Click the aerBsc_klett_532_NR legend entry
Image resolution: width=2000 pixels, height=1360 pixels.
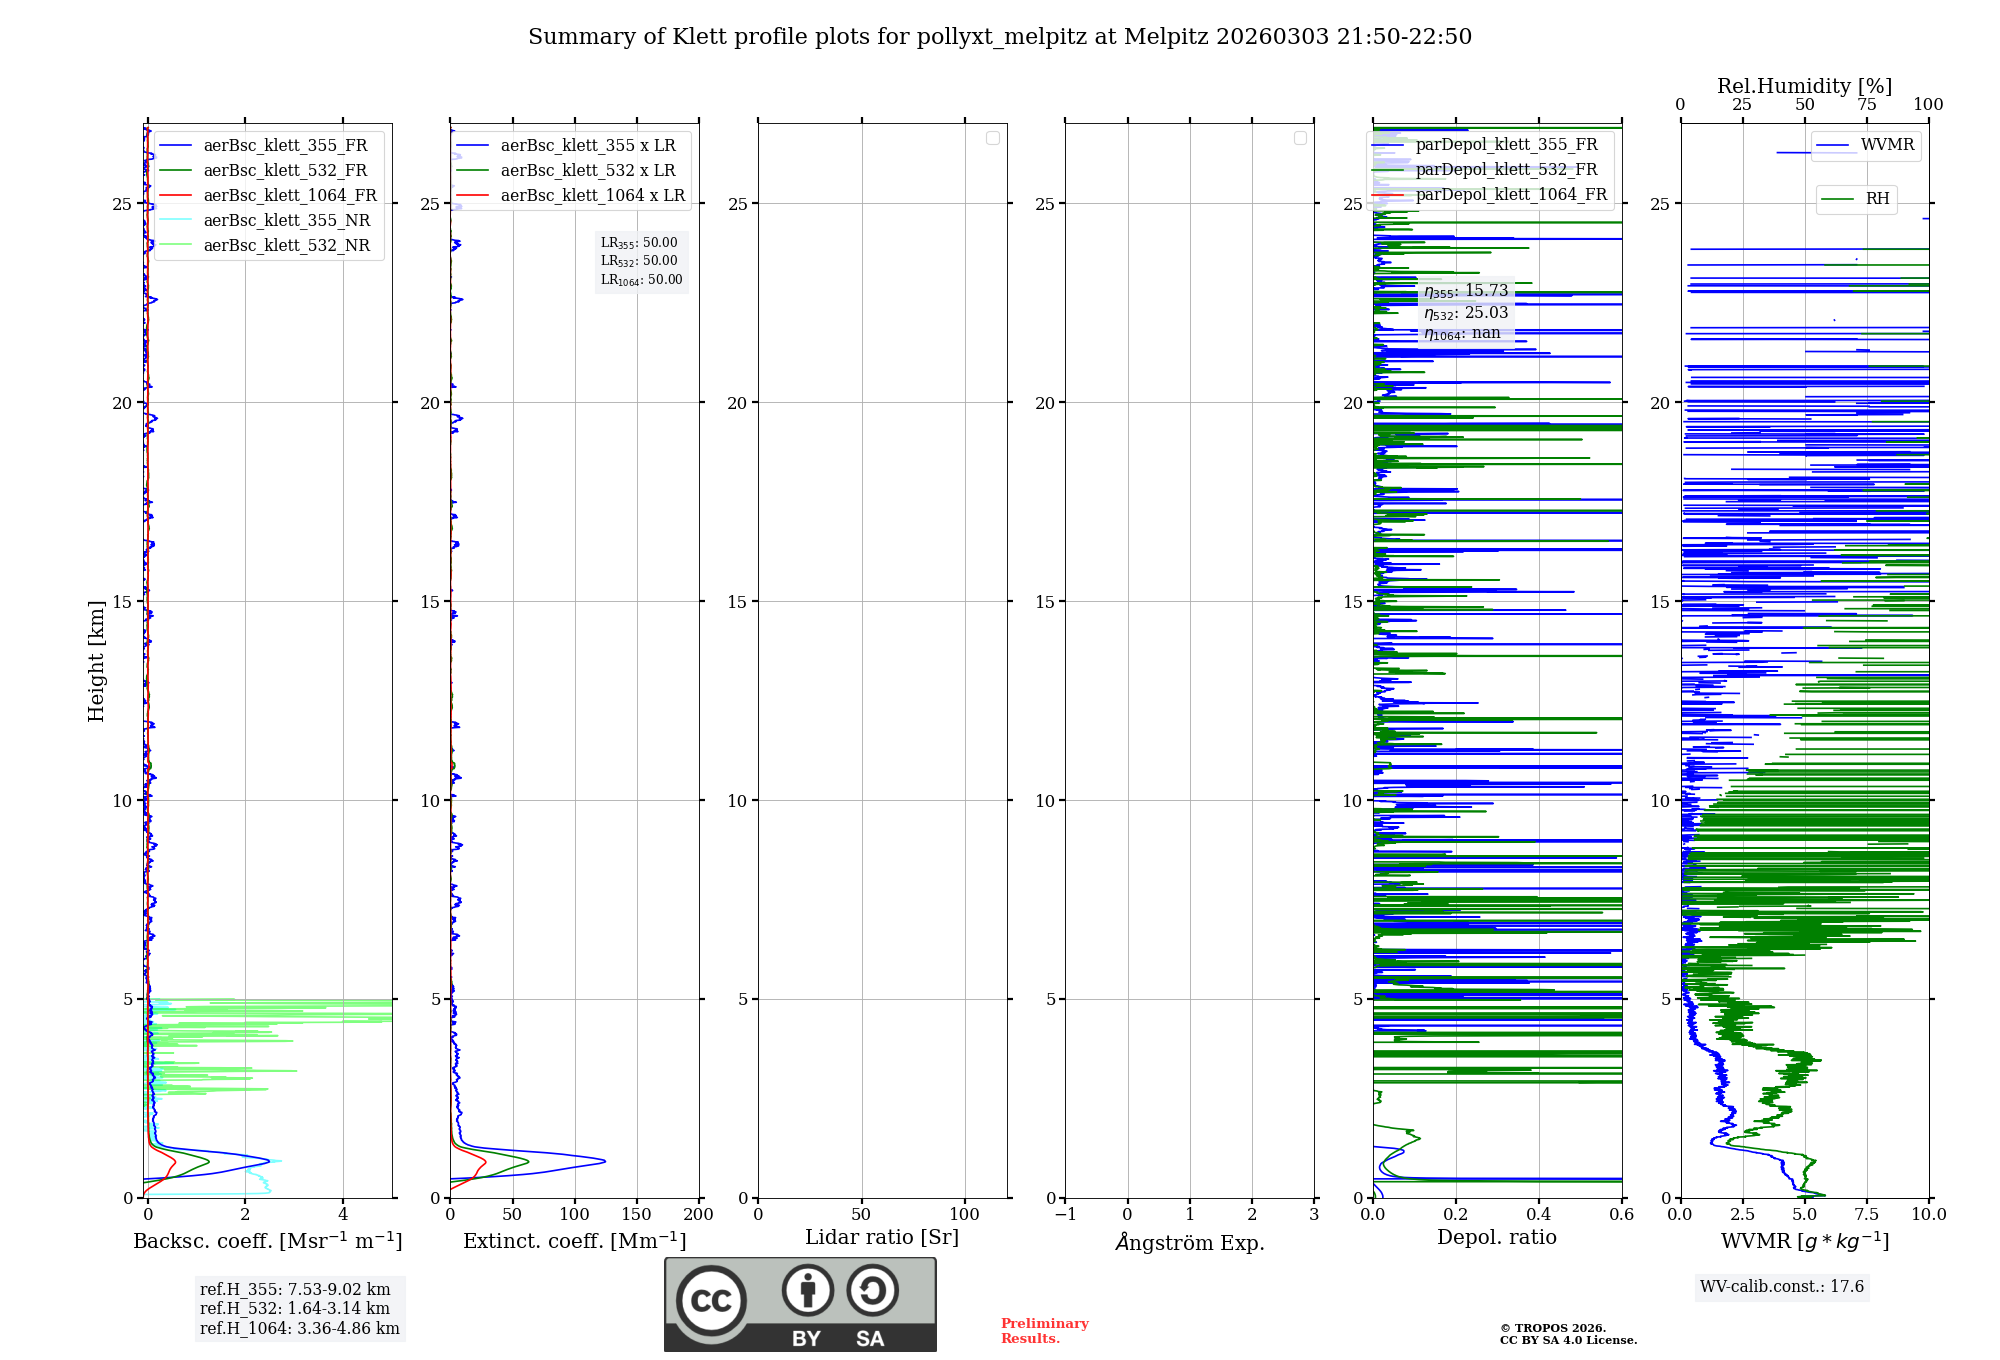(x=286, y=245)
